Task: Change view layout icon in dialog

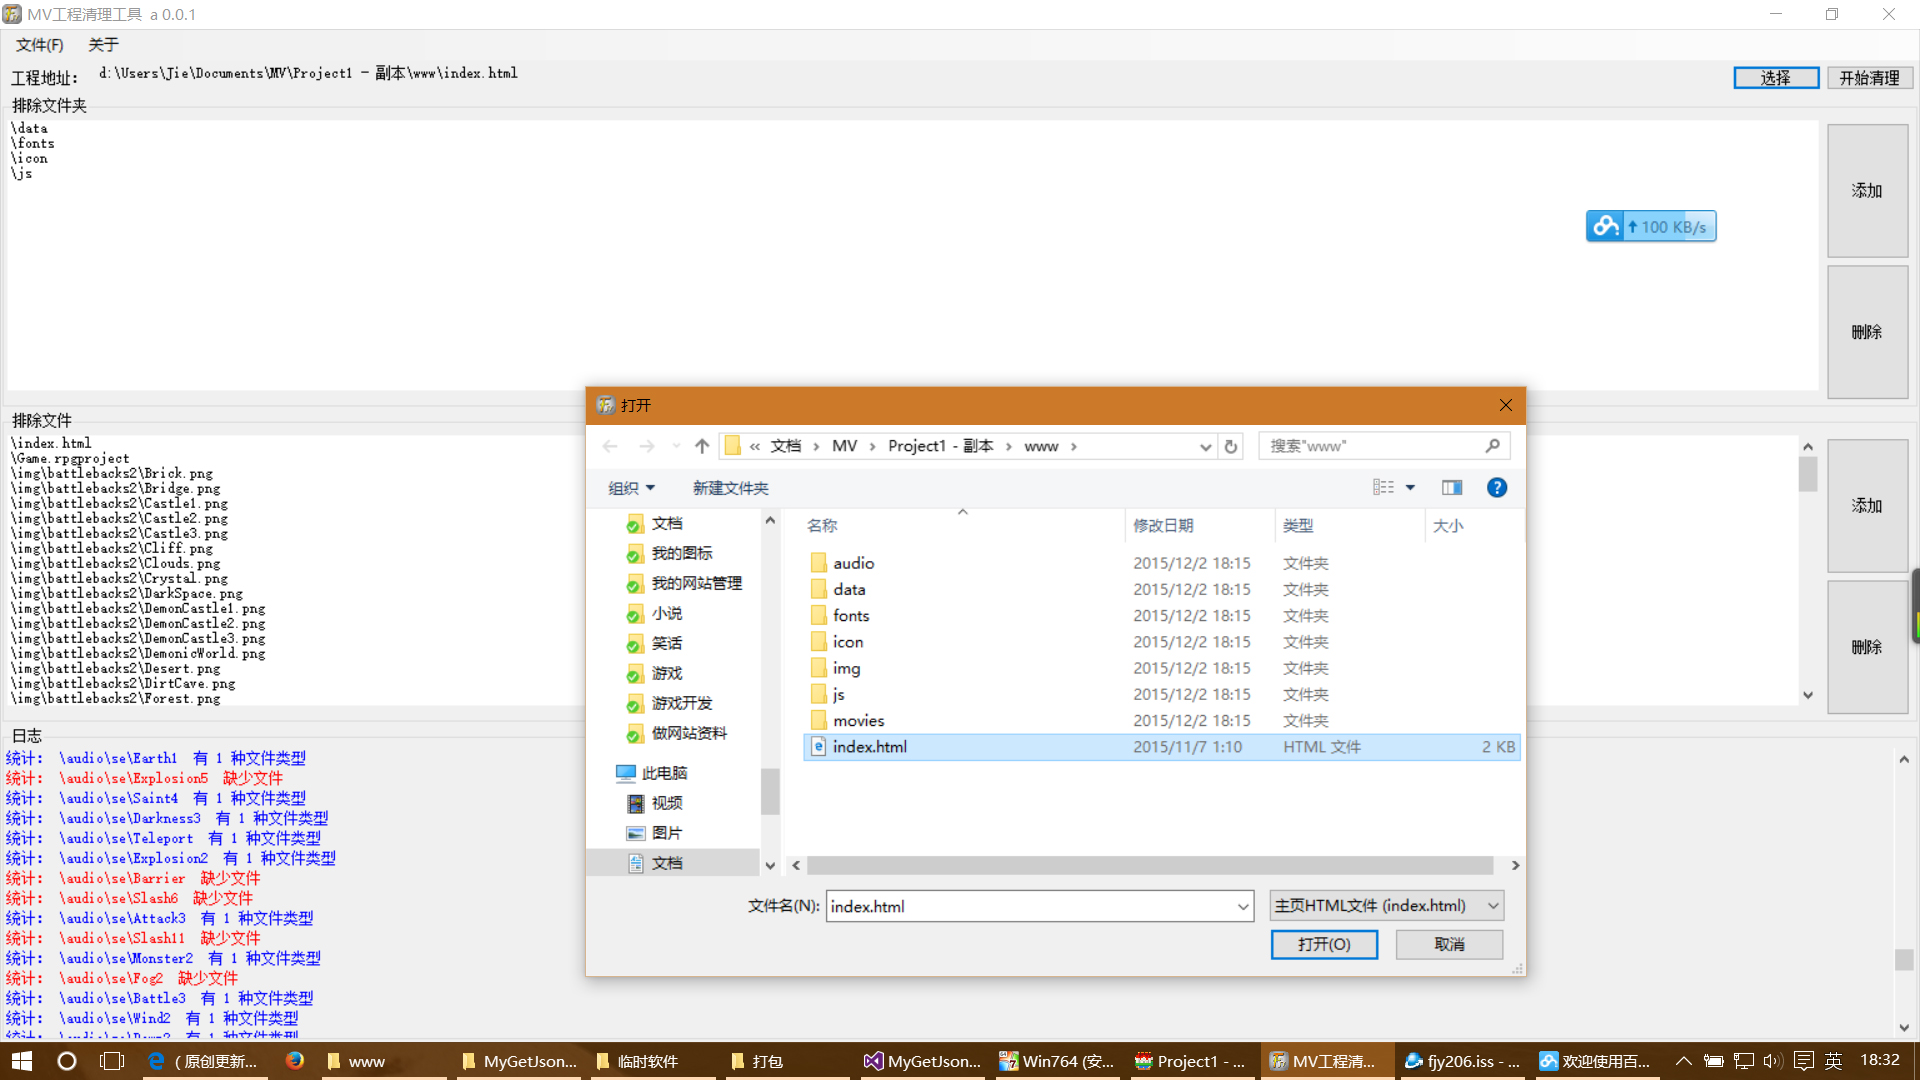Action: coord(1383,487)
